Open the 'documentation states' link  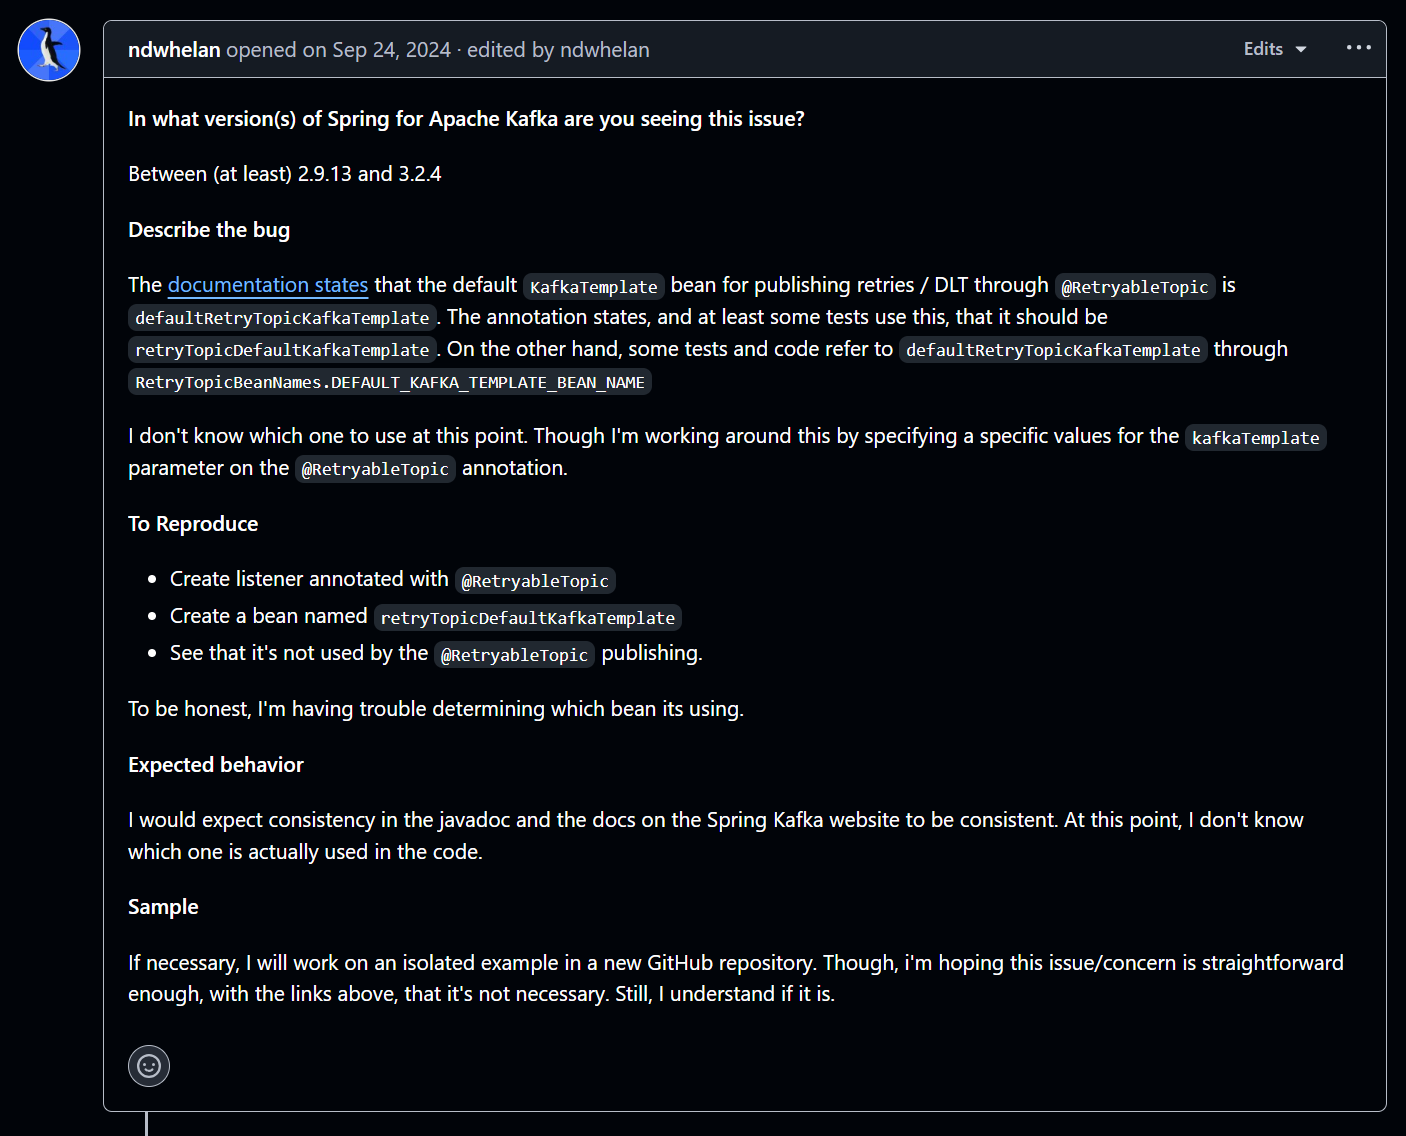[x=268, y=285]
